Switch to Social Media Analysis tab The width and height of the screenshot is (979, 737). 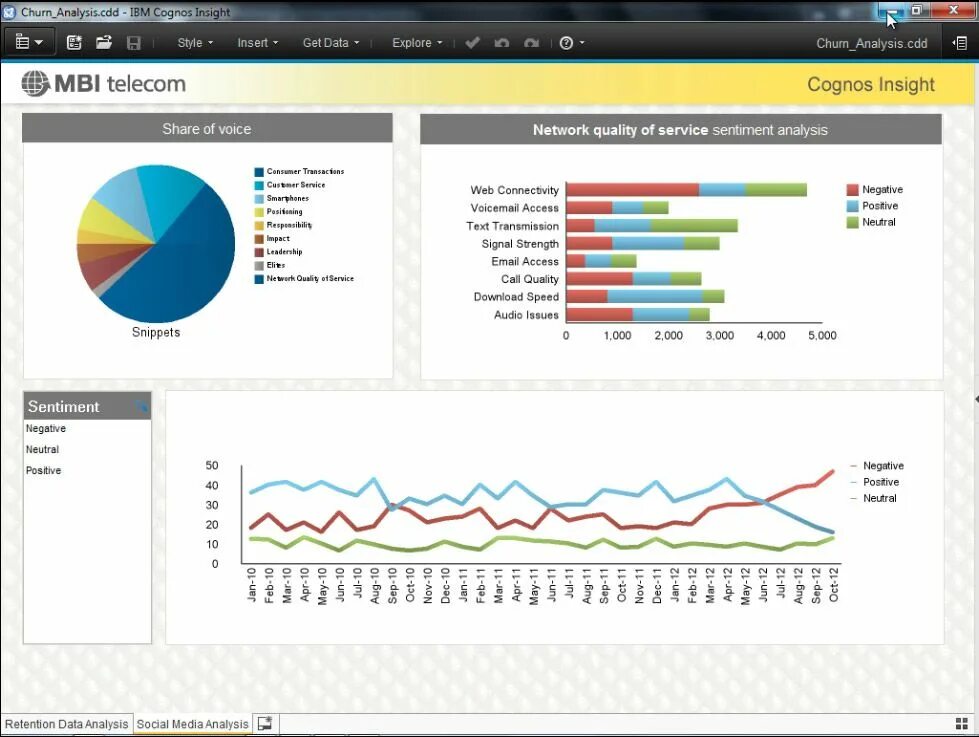pyautogui.click(x=192, y=724)
